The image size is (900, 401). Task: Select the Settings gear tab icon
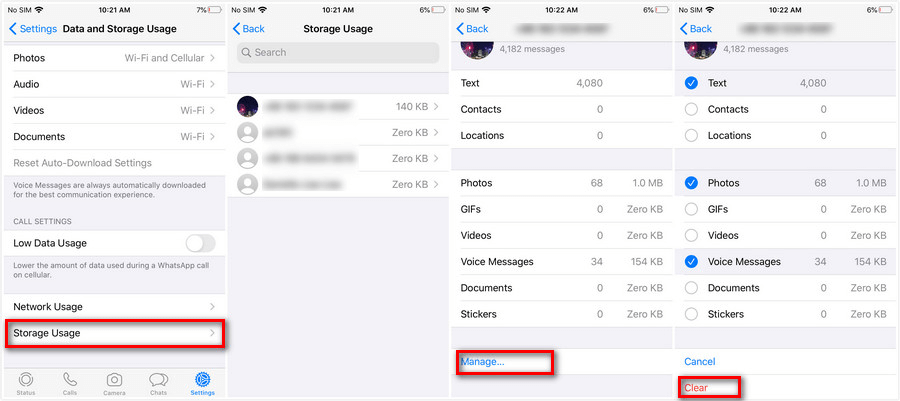(x=203, y=380)
